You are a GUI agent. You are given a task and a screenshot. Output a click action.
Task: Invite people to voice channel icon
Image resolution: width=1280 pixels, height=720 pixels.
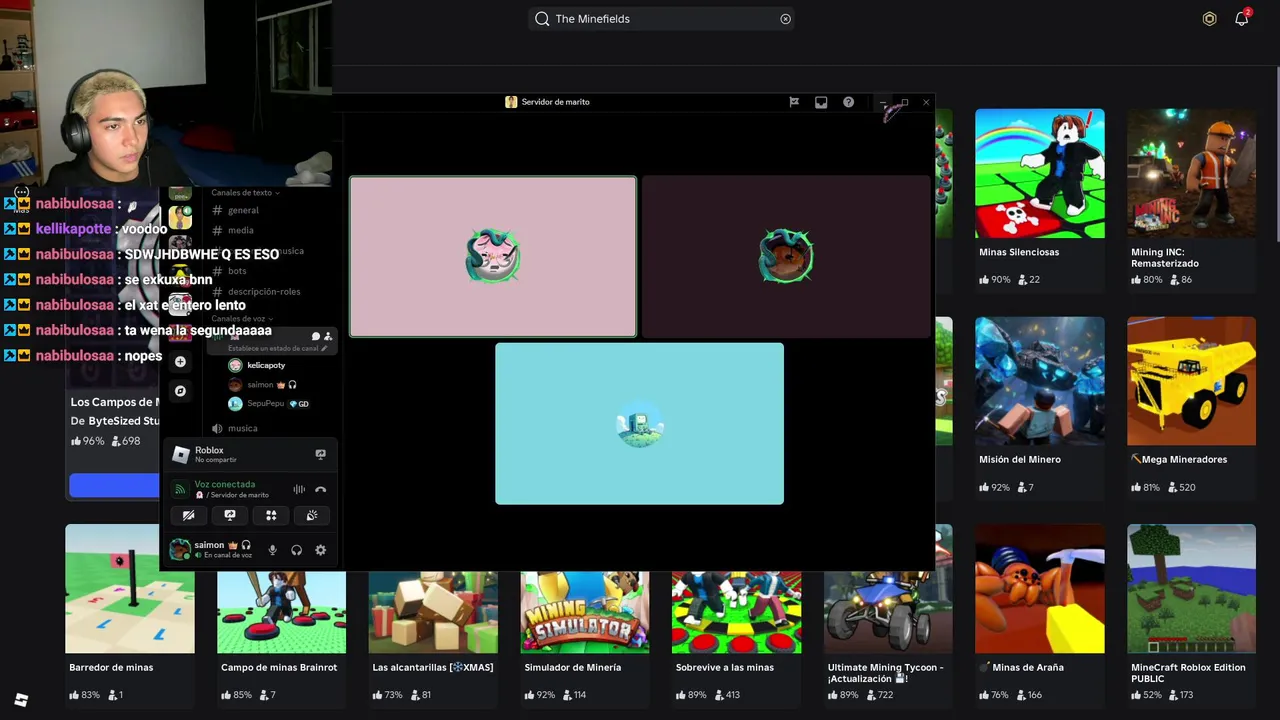pos(327,337)
